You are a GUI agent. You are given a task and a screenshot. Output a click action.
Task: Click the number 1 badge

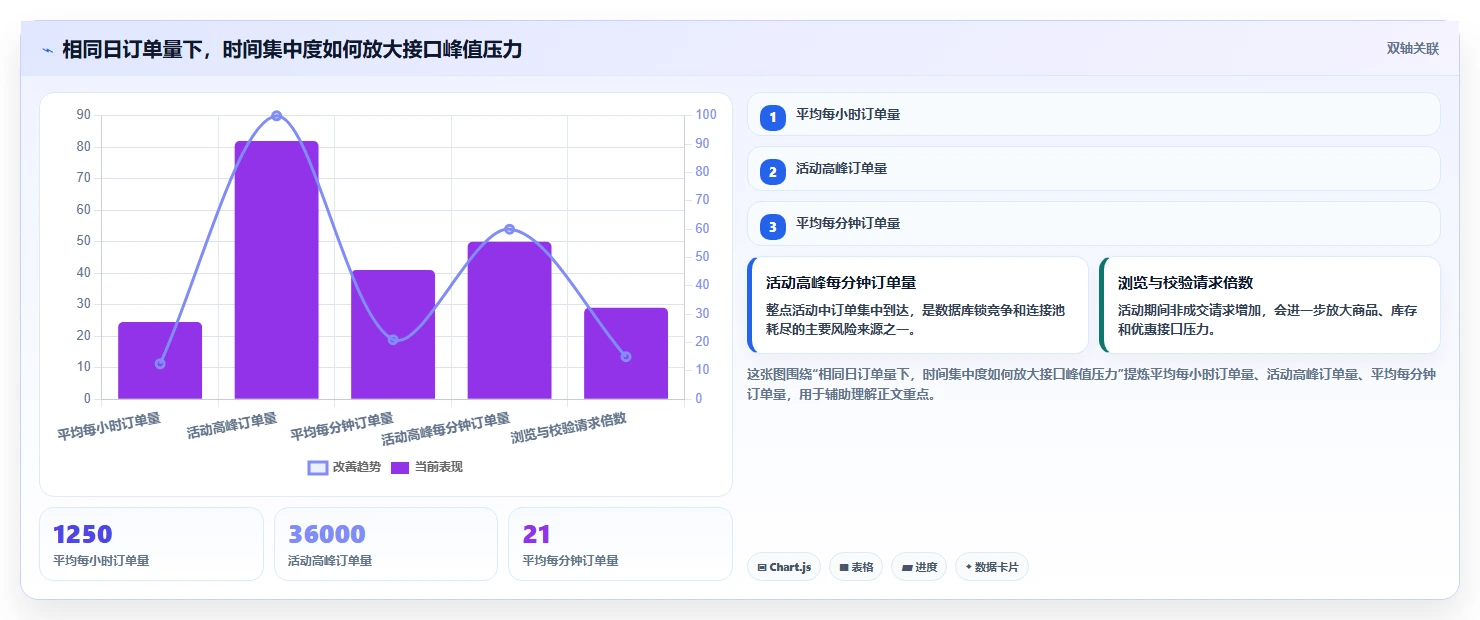[x=772, y=118]
